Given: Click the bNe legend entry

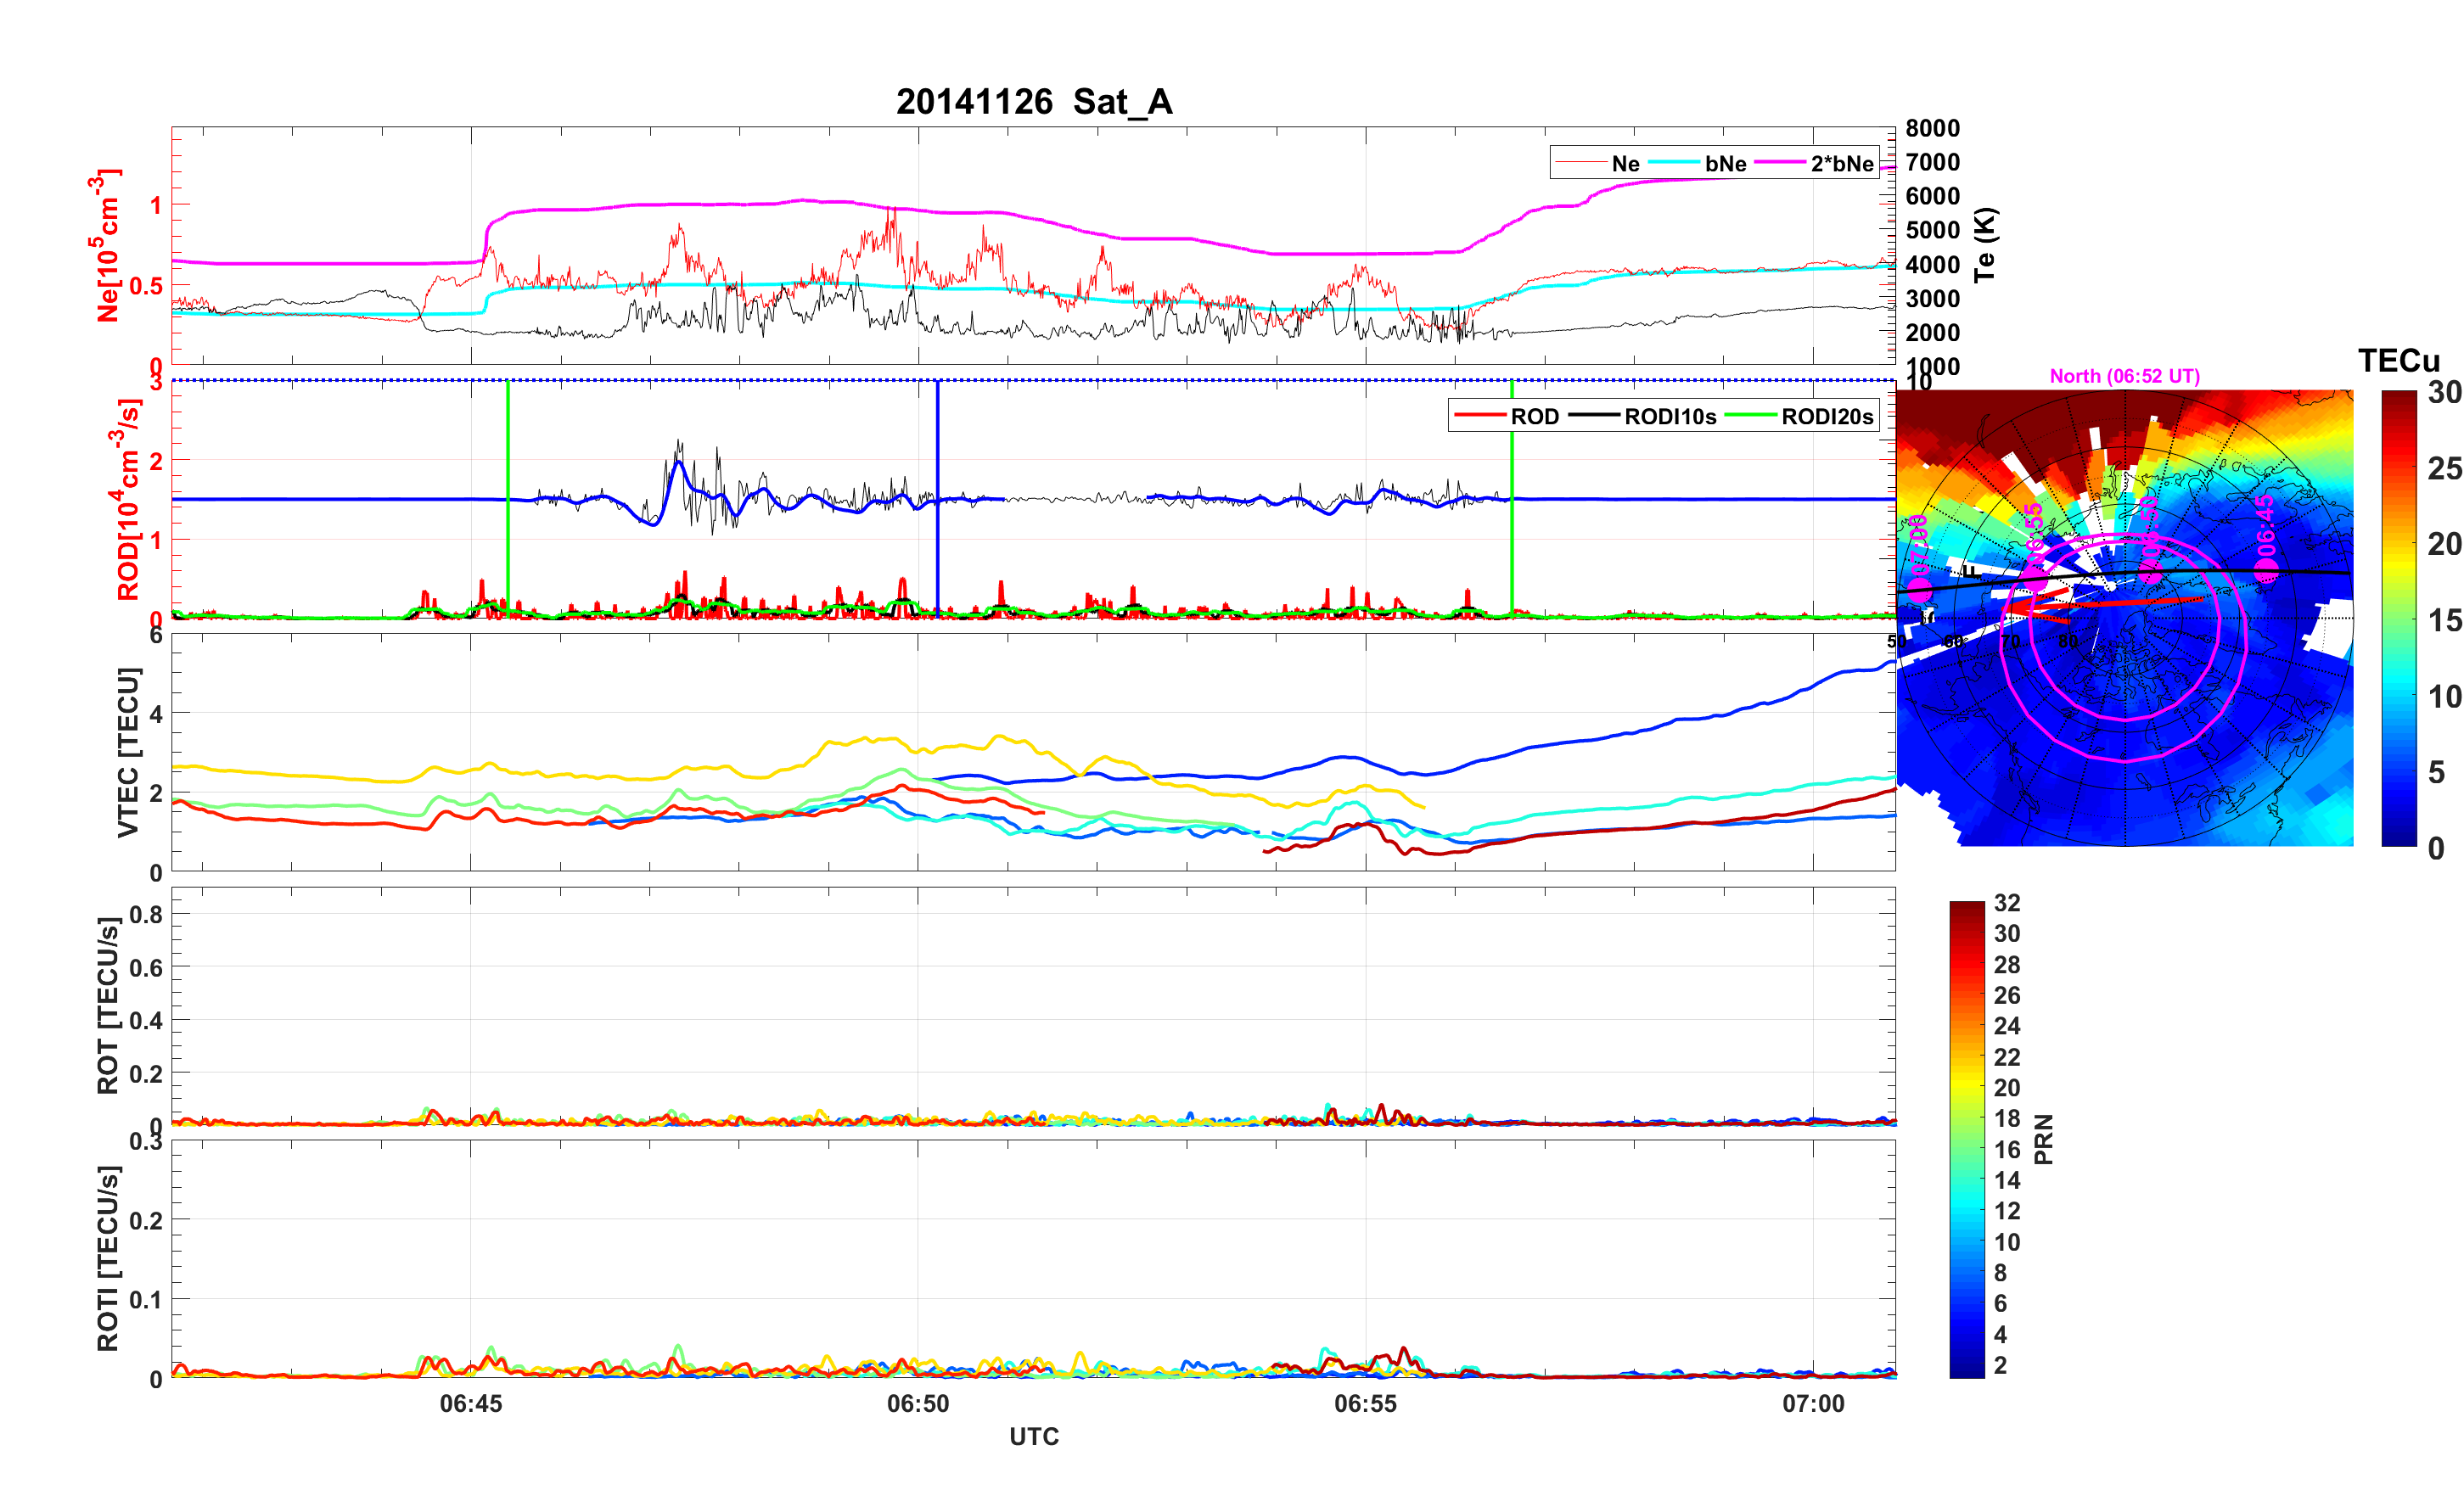Looking at the screenshot, I should click(1725, 163).
